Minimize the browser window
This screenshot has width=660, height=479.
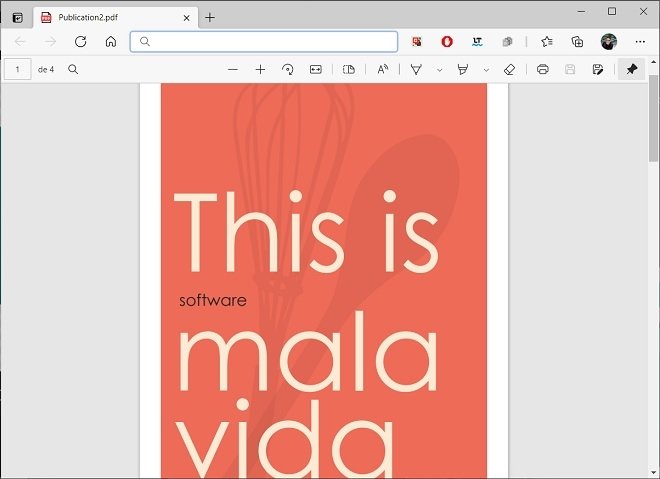[x=582, y=12]
